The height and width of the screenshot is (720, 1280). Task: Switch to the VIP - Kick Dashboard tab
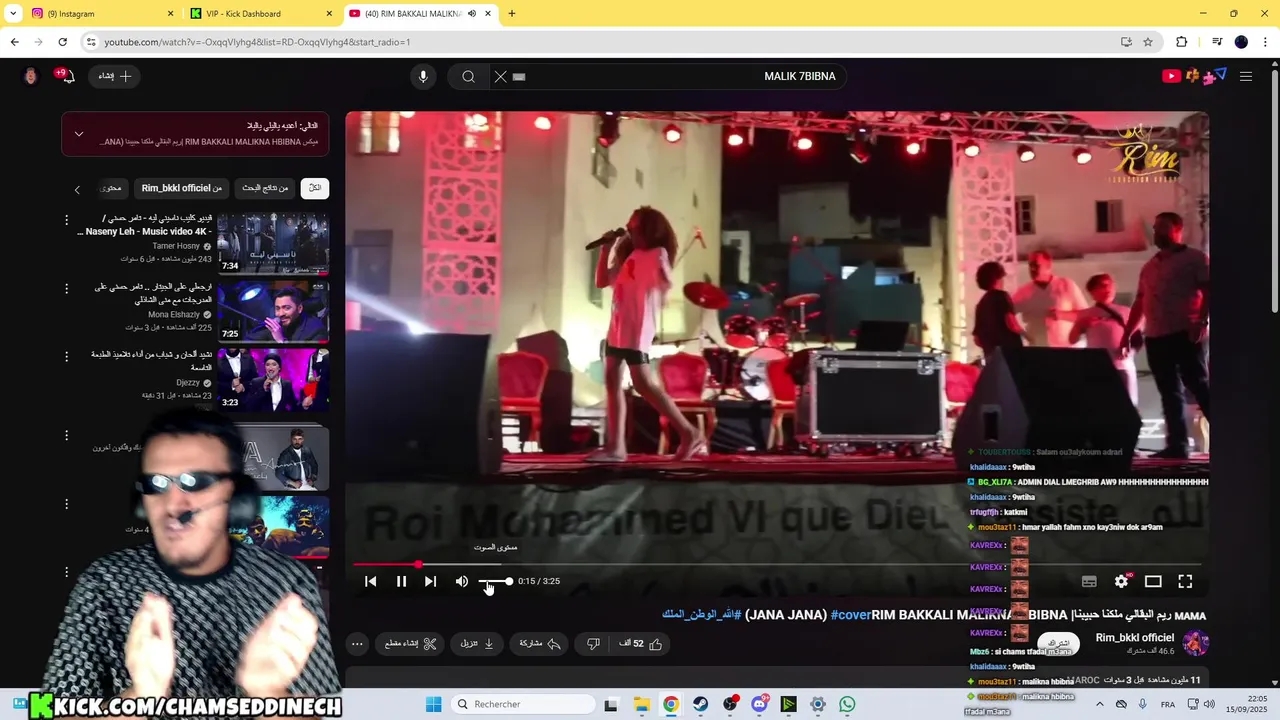(x=262, y=13)
